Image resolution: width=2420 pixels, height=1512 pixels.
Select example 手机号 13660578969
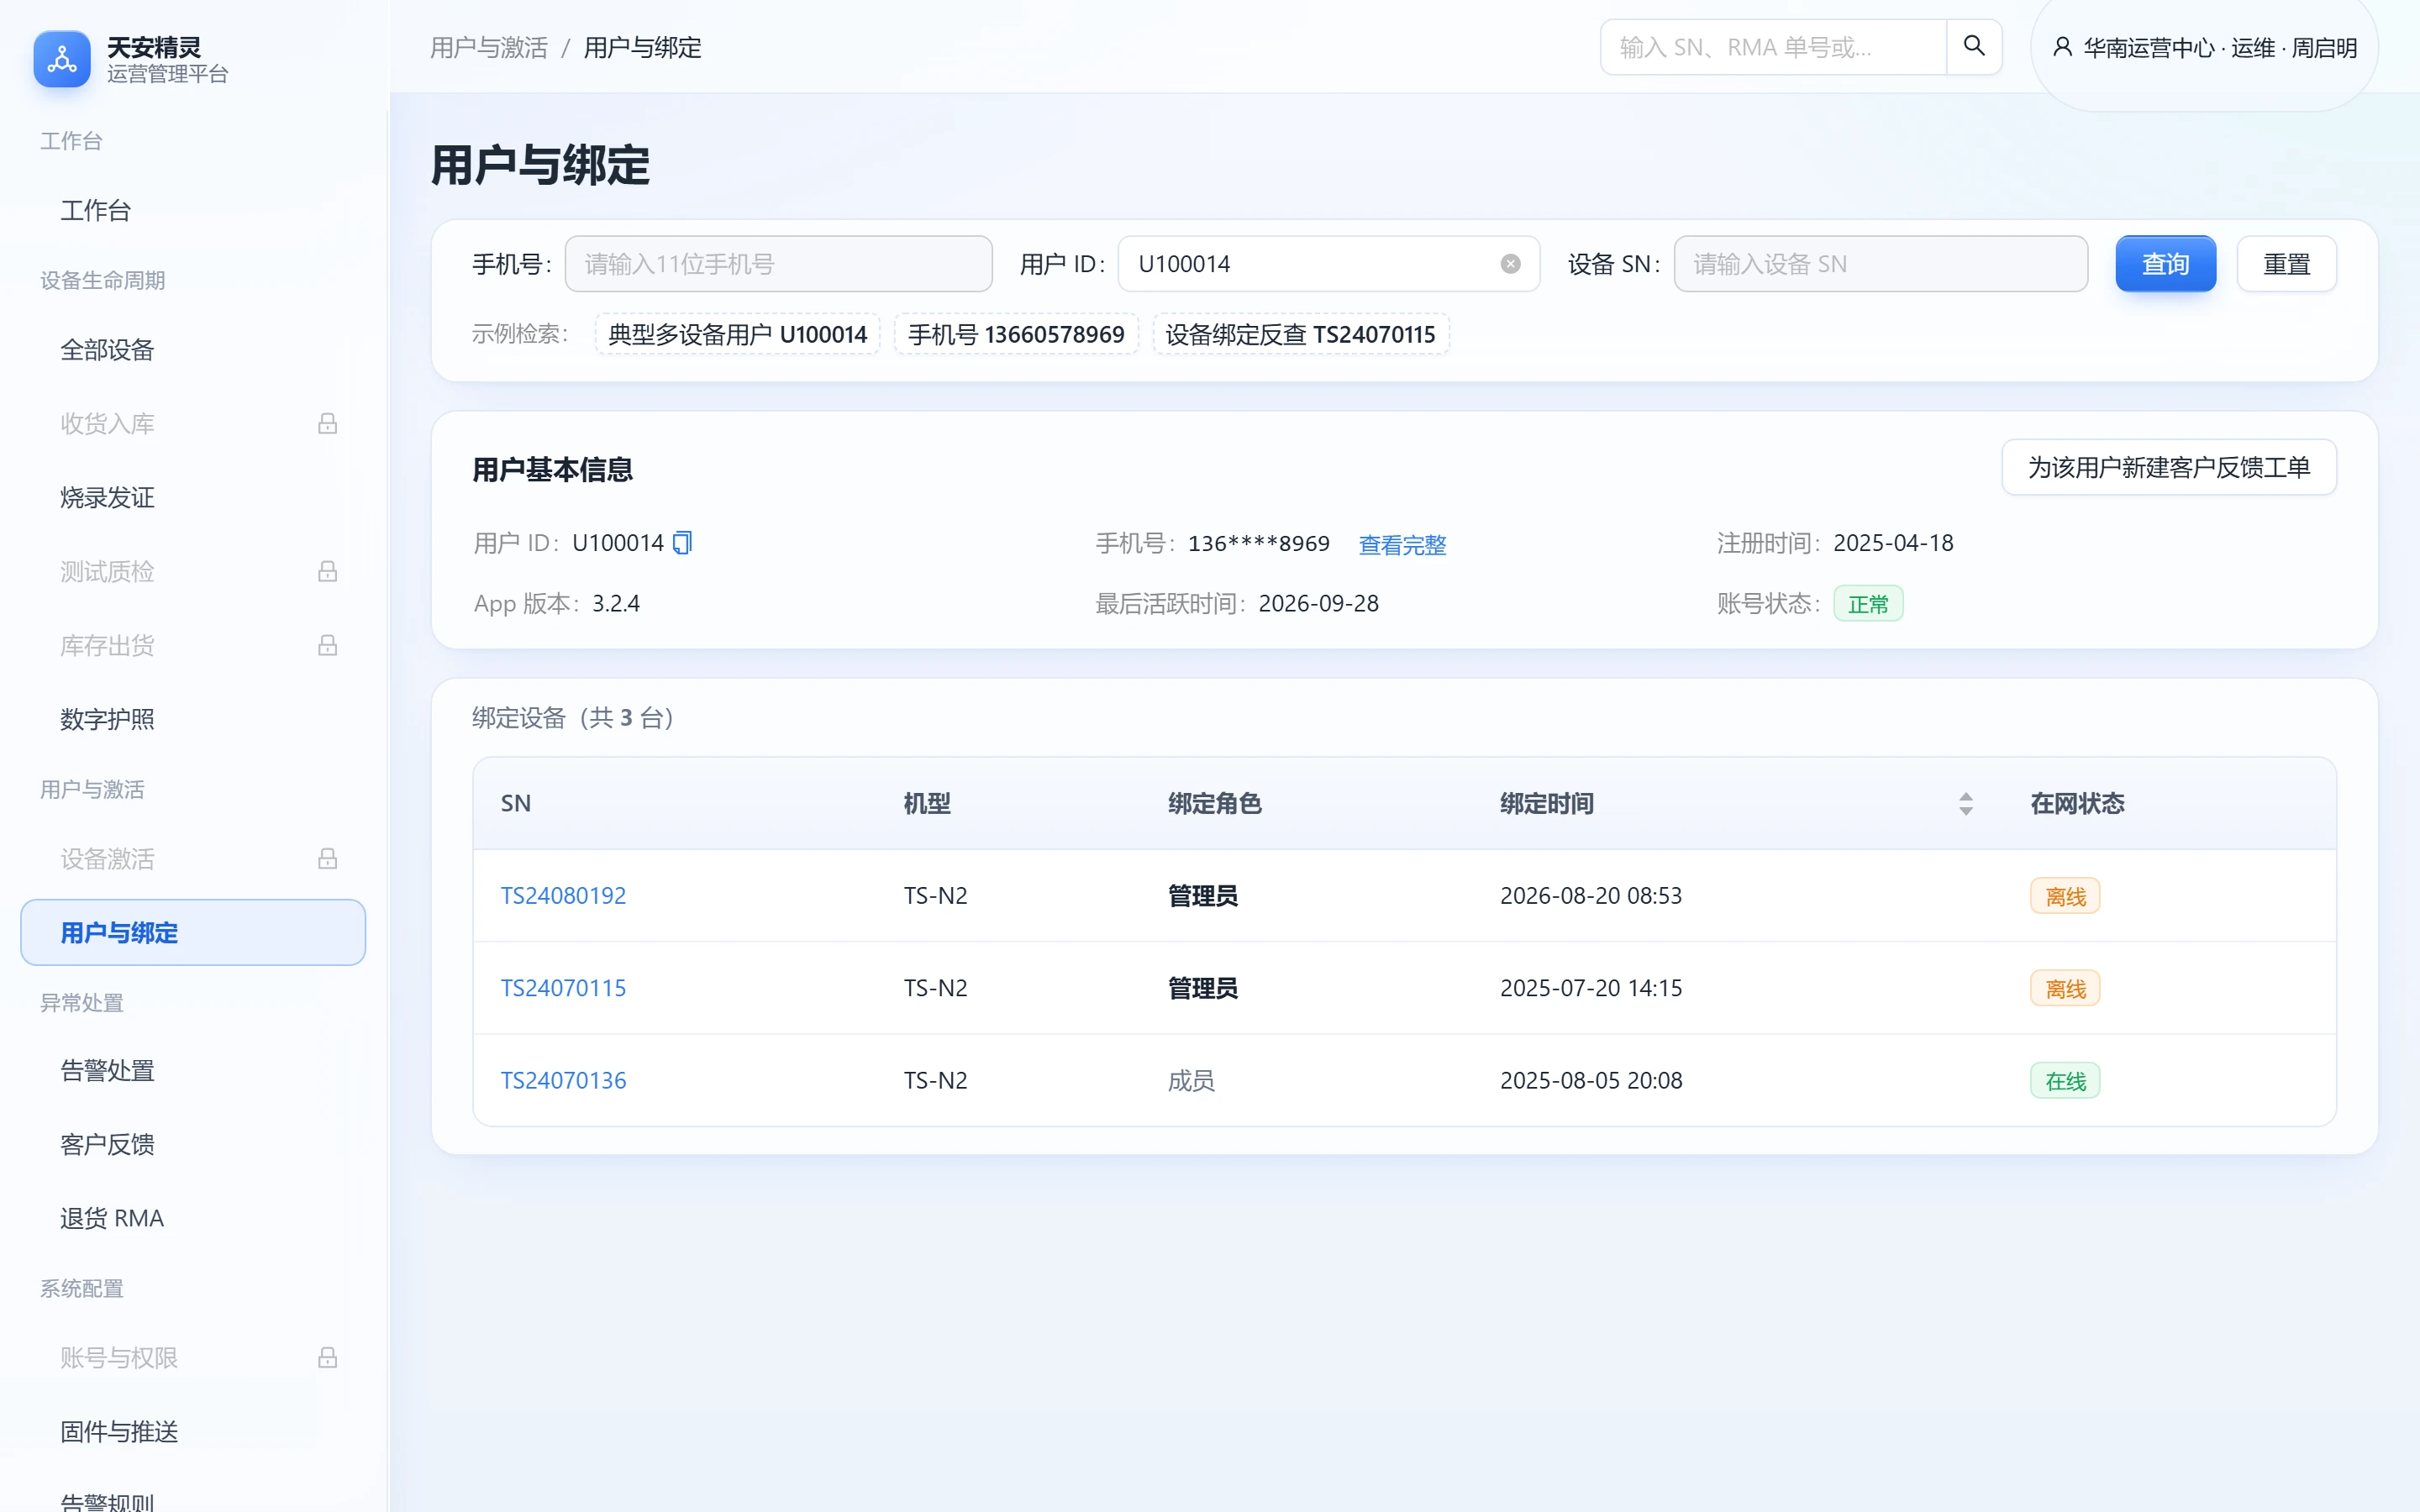coord(1016,334)
